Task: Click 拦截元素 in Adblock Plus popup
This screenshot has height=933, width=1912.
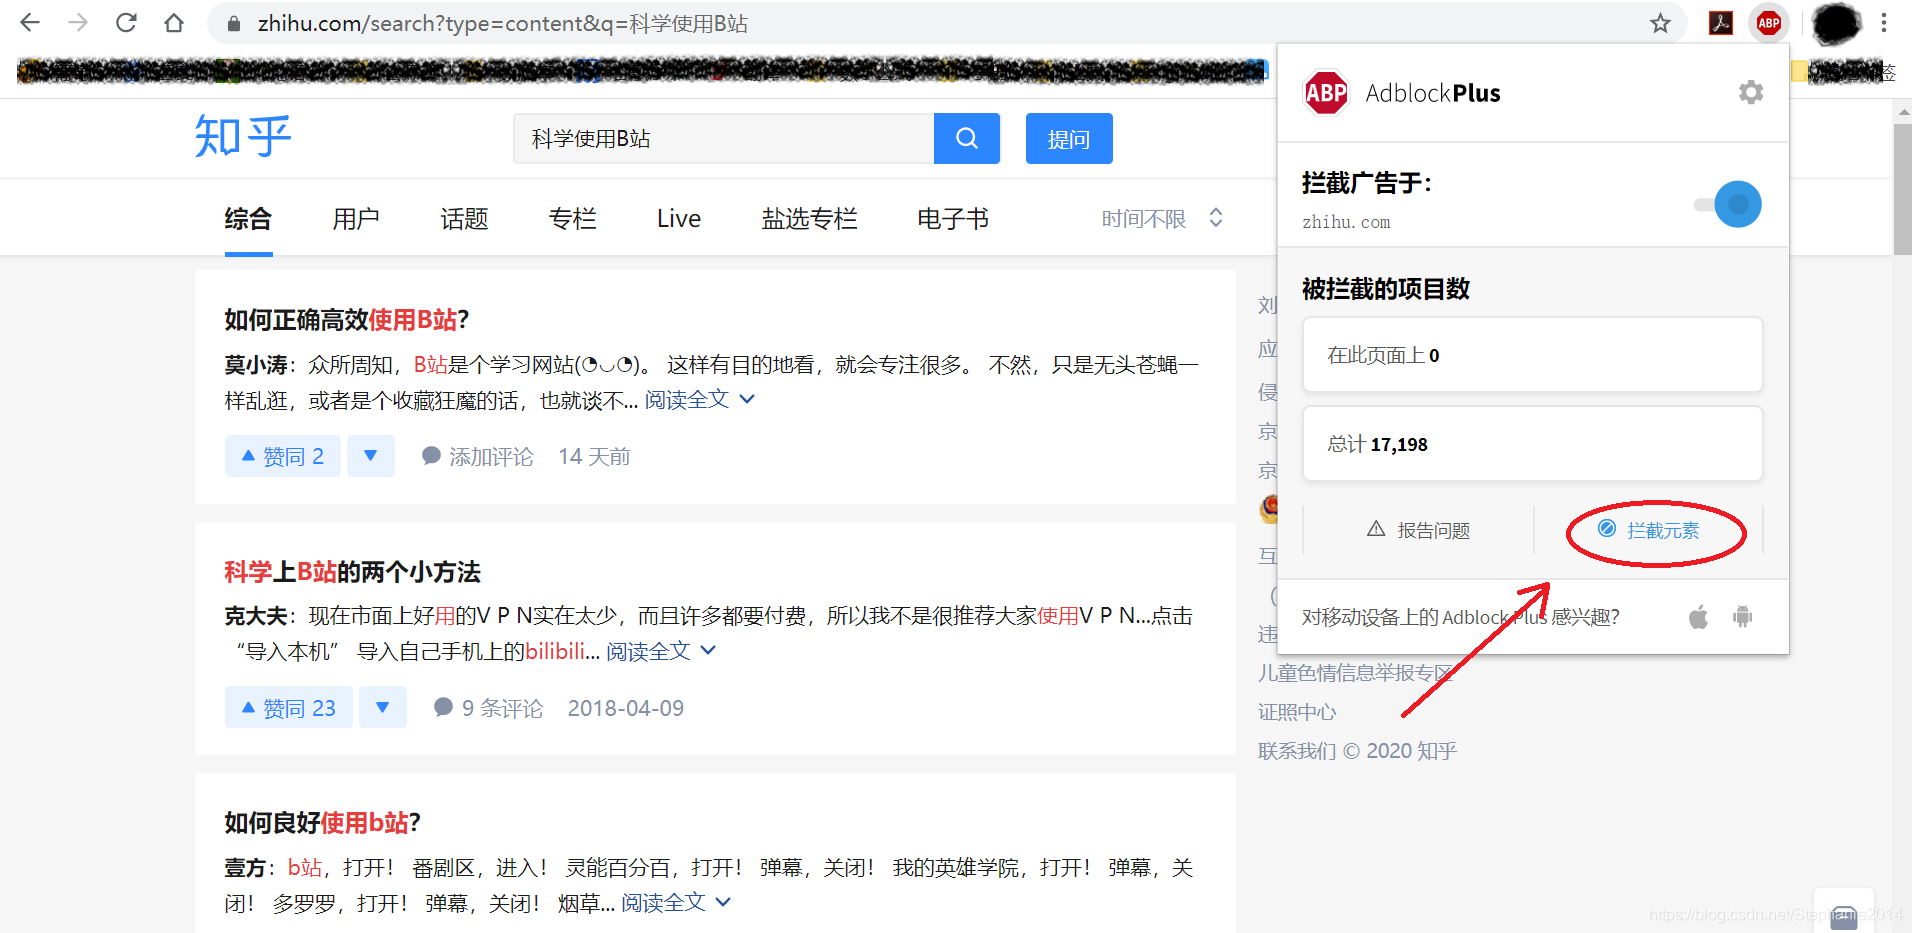Action: [x=1650, y=530]
